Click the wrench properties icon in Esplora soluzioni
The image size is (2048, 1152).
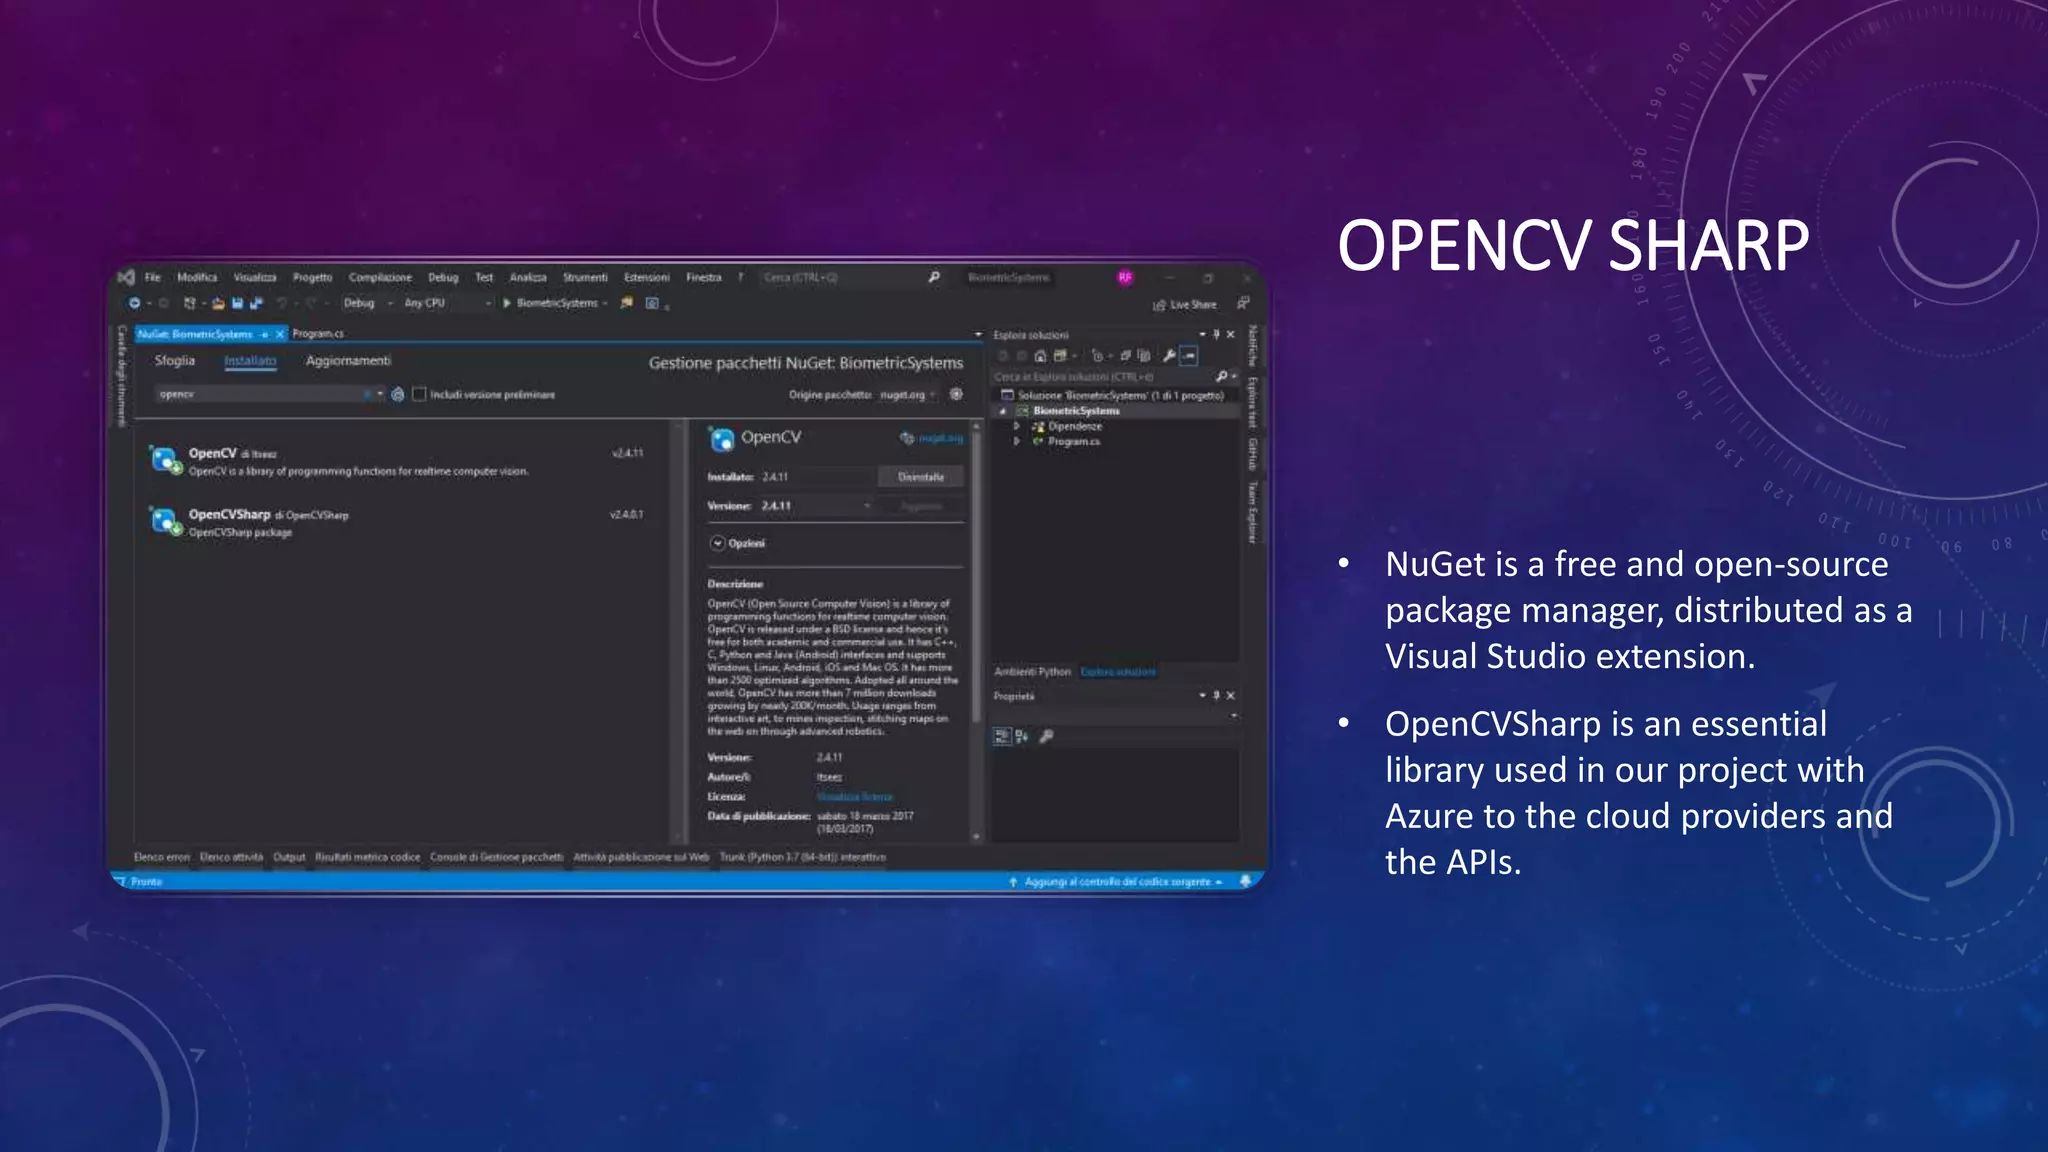point(1168,355)
